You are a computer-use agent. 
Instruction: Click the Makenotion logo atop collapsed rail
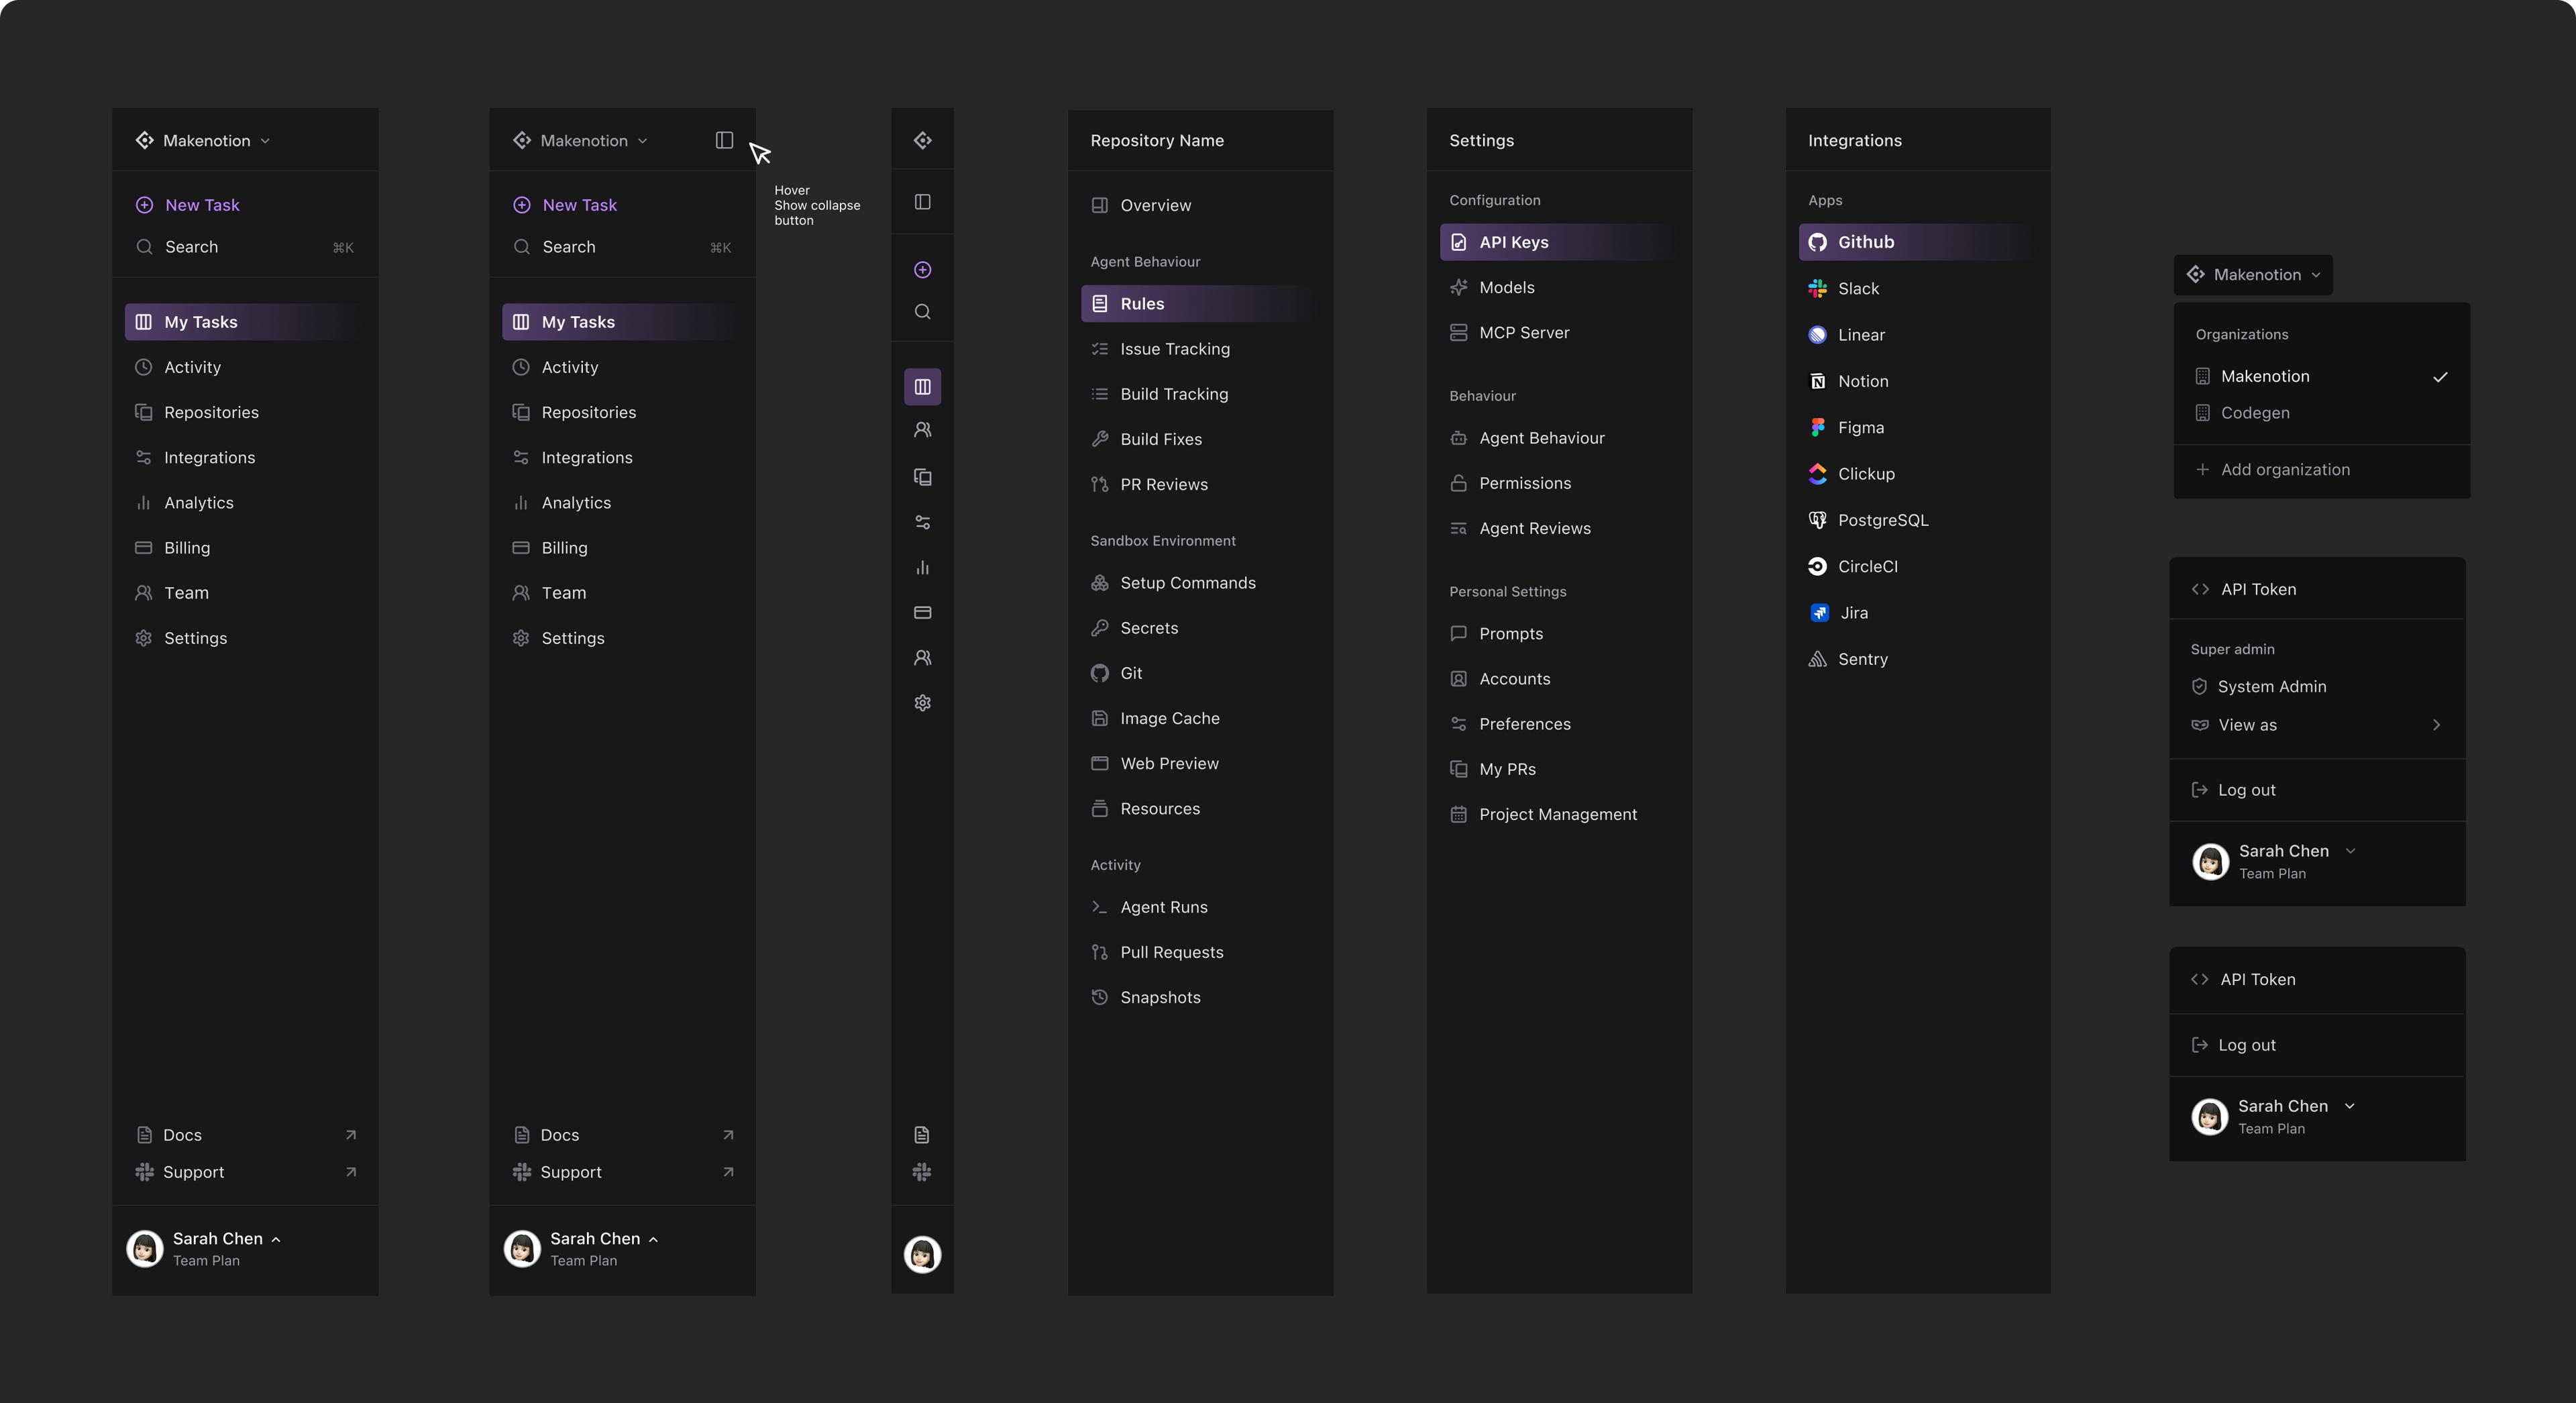922,140
